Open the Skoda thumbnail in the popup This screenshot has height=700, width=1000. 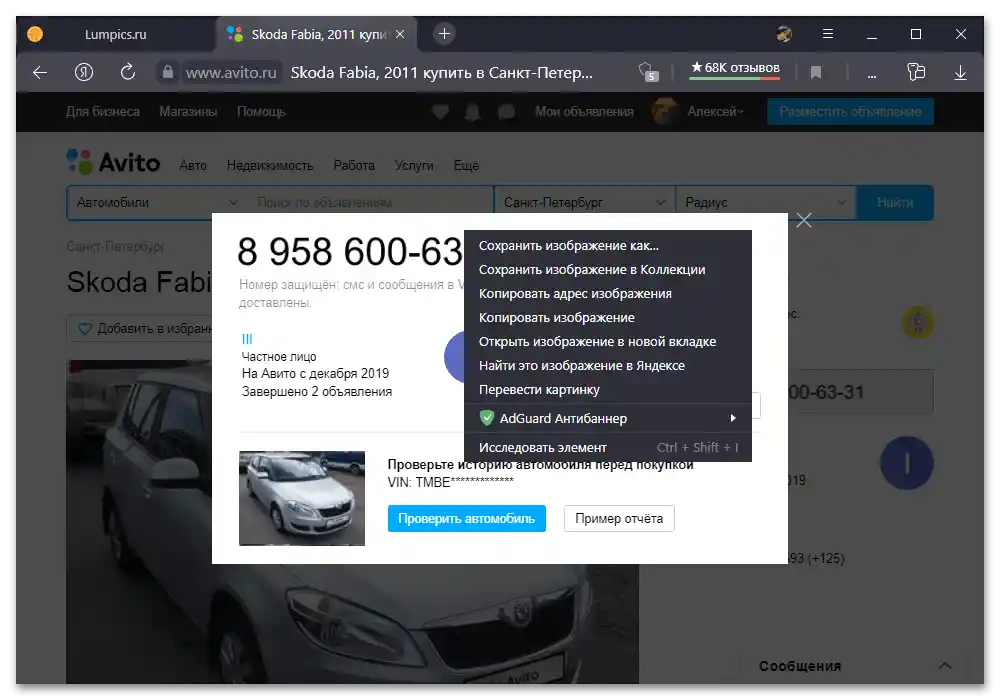pos(302,499)
